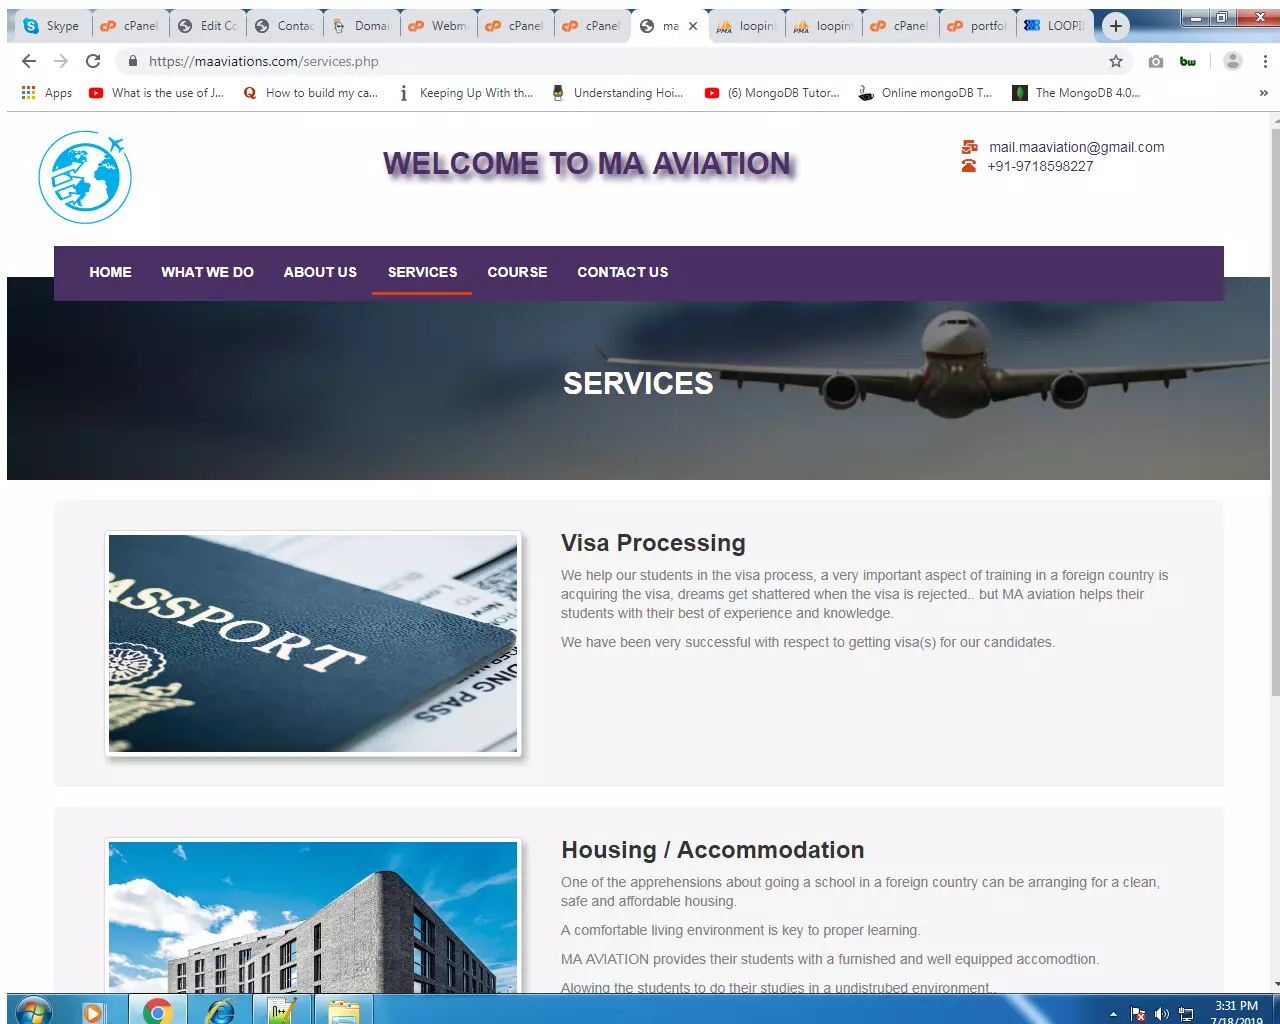Expand hidden bookmarks overflow chevron
Screen dimensions: 1280x1024
click(x=1263, y=93)
